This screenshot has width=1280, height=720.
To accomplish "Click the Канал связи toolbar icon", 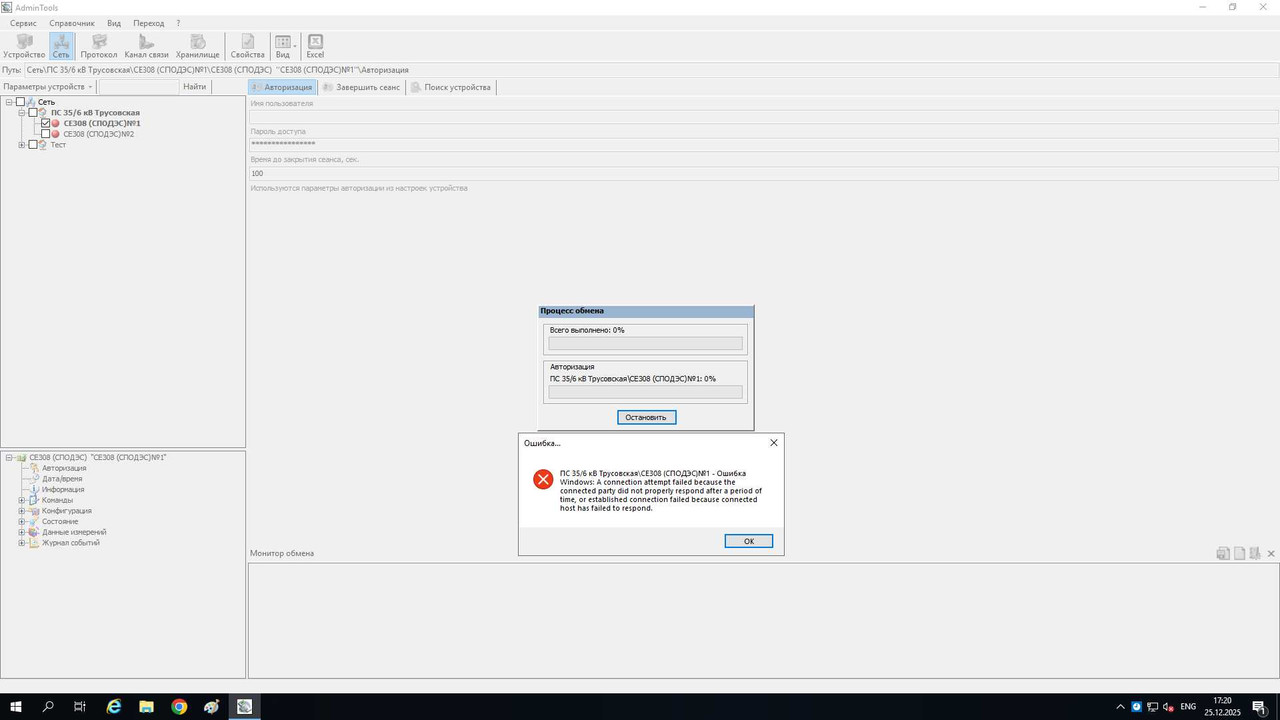I will 146,46.
